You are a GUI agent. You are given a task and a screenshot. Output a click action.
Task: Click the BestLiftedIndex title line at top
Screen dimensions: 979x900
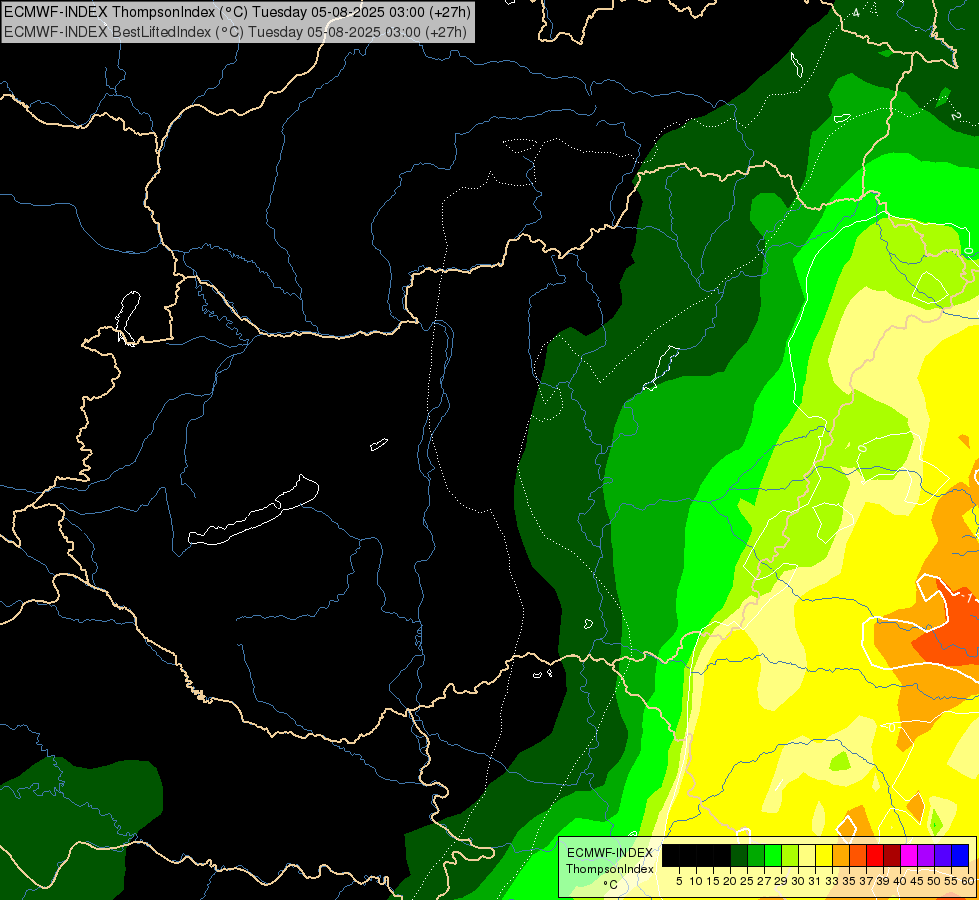coord(235,31)
